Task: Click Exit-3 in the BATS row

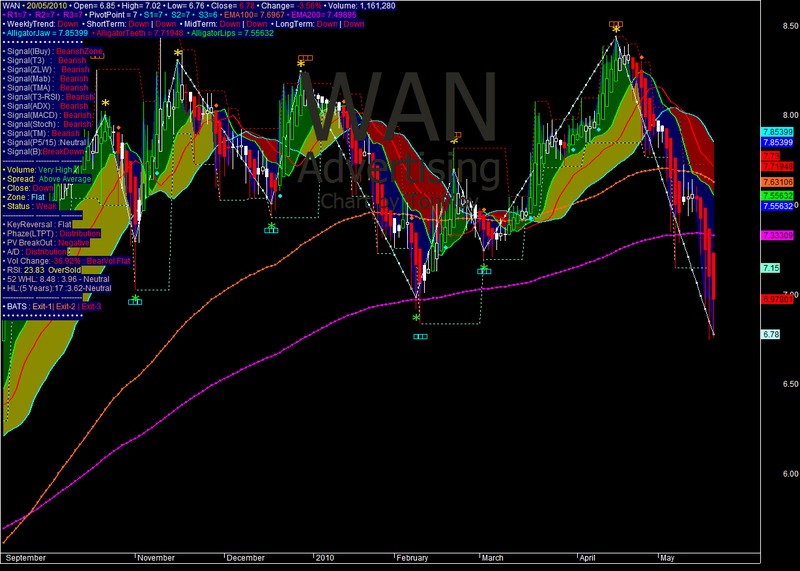Action: (91, 307)
